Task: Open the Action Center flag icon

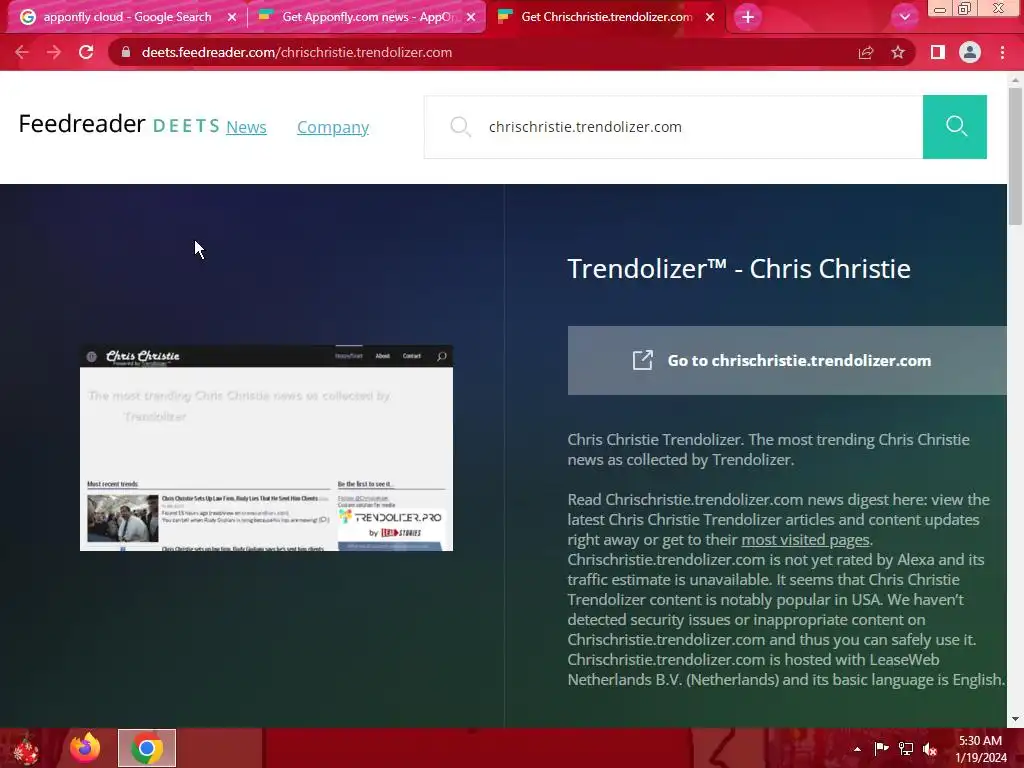Action: [x=881, y=748]
